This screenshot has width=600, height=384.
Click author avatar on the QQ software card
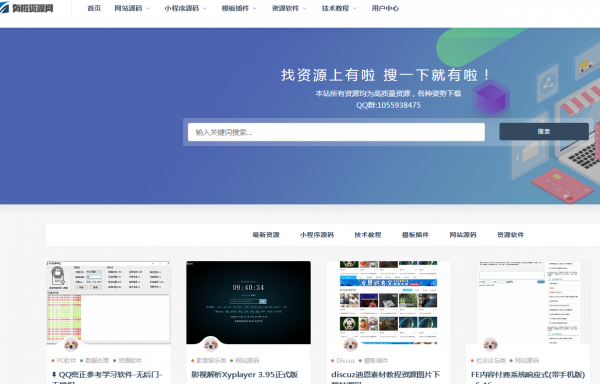[x=71, y=345]
